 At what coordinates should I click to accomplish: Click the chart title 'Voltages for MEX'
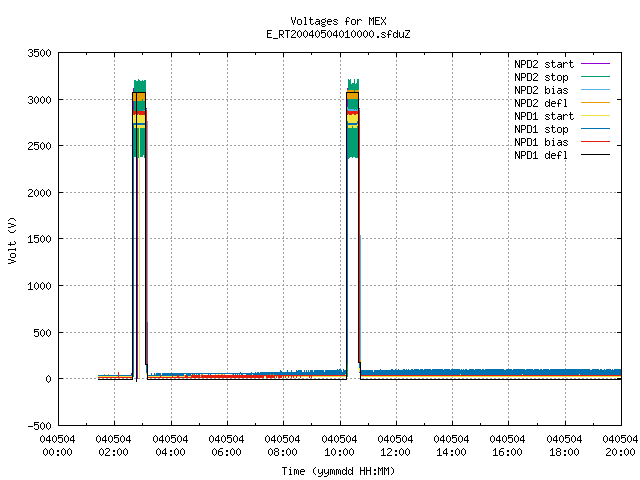pyautogui.click(x=338, y=21)
